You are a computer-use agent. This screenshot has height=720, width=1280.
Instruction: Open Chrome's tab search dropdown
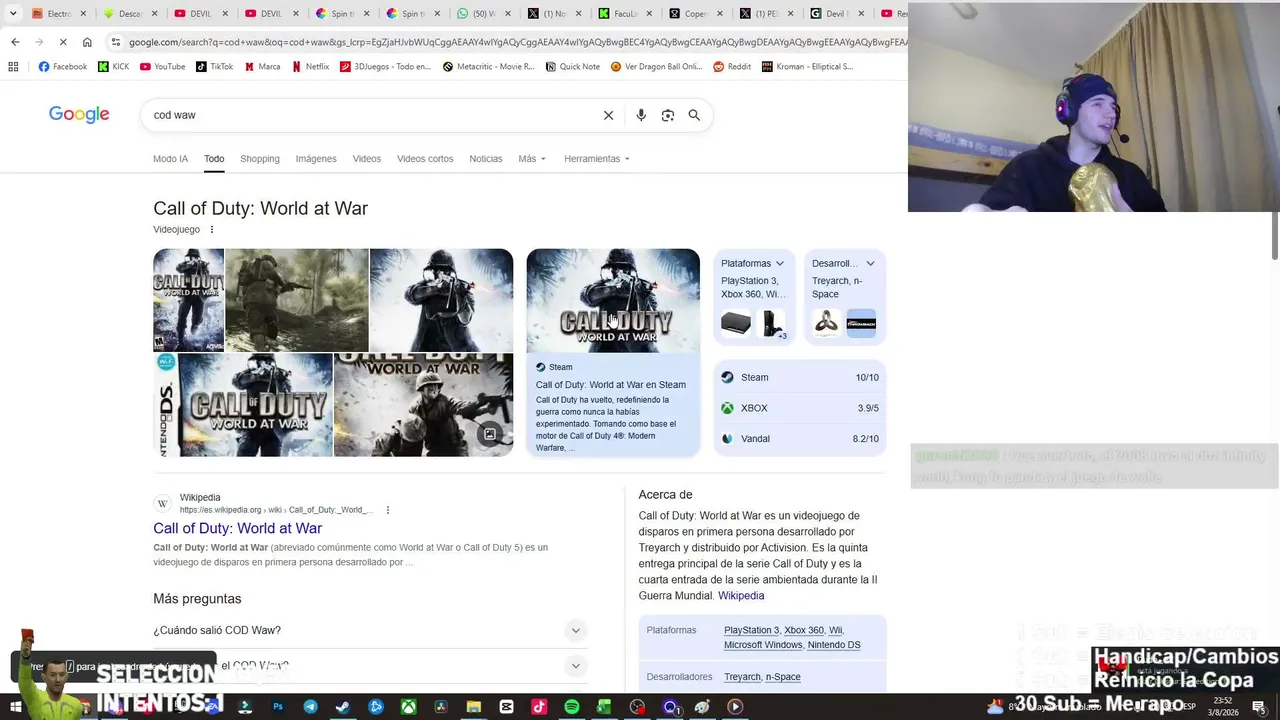[12, 14]
